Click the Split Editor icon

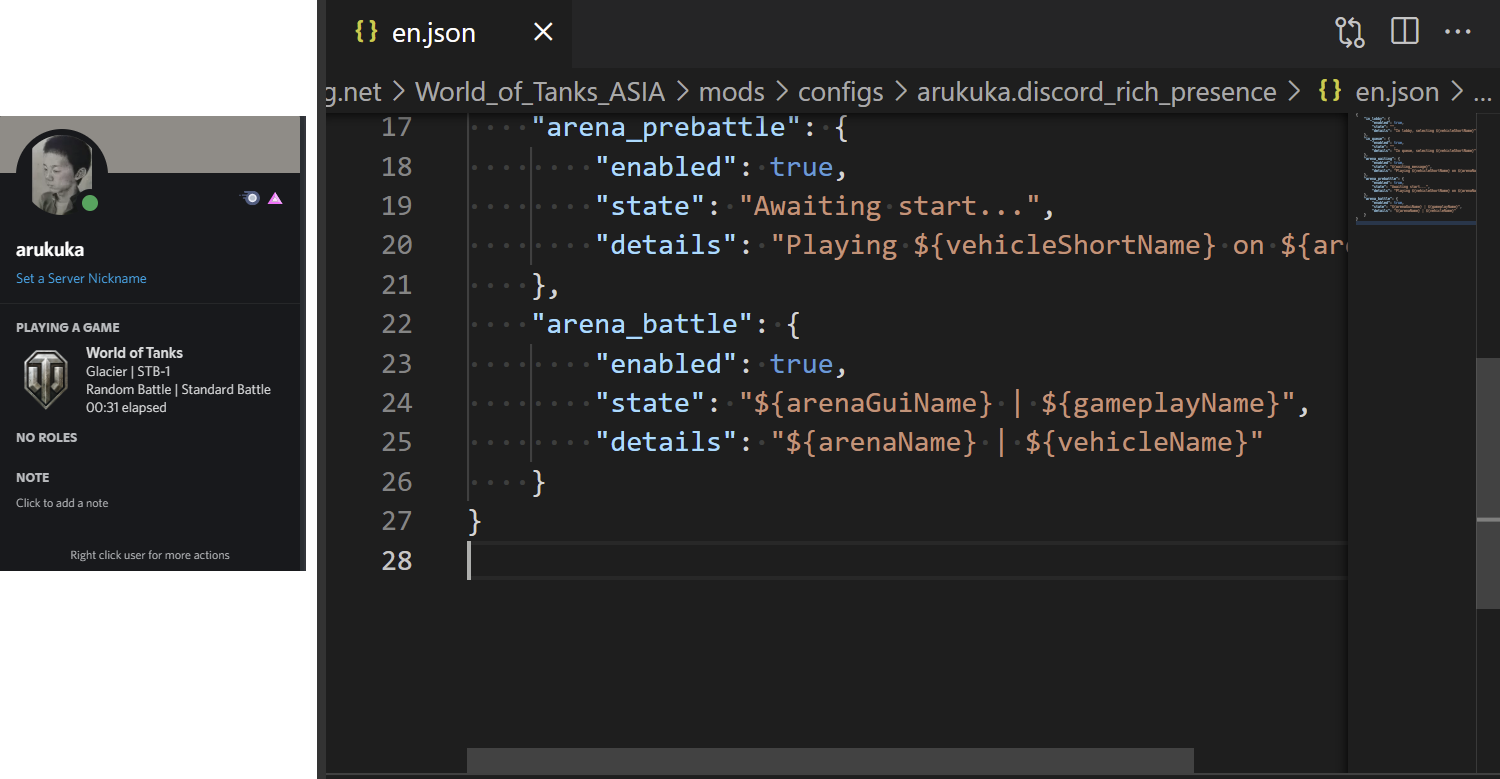(1404, 32)
